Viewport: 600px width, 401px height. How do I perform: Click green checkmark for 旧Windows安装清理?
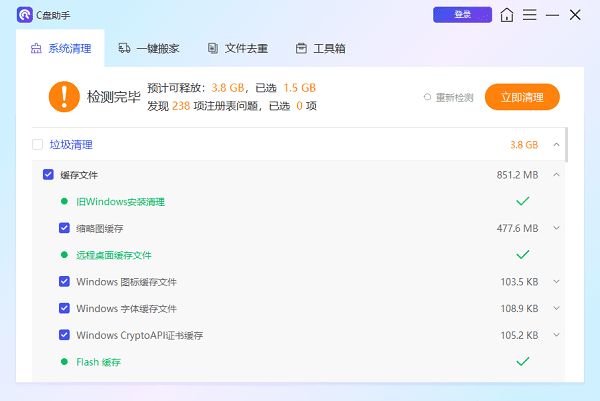(522, 201)
